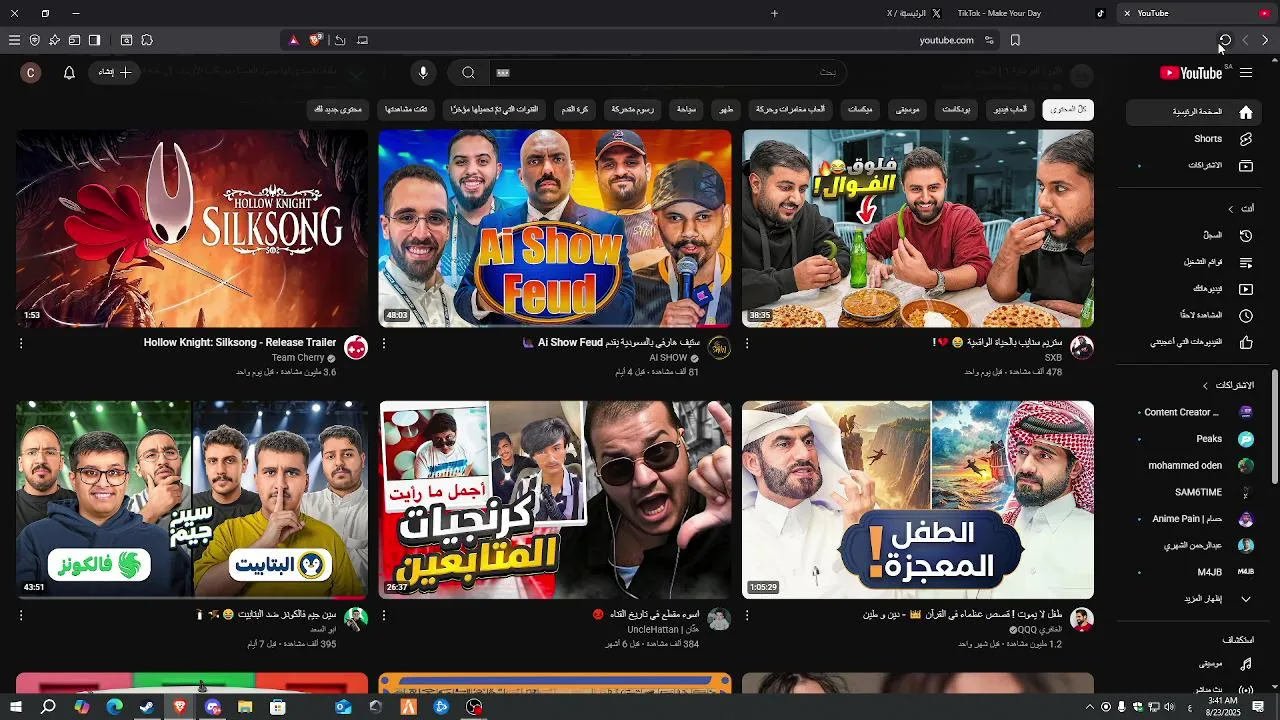Open Shorts from the sidebar

pos(1194,139)
